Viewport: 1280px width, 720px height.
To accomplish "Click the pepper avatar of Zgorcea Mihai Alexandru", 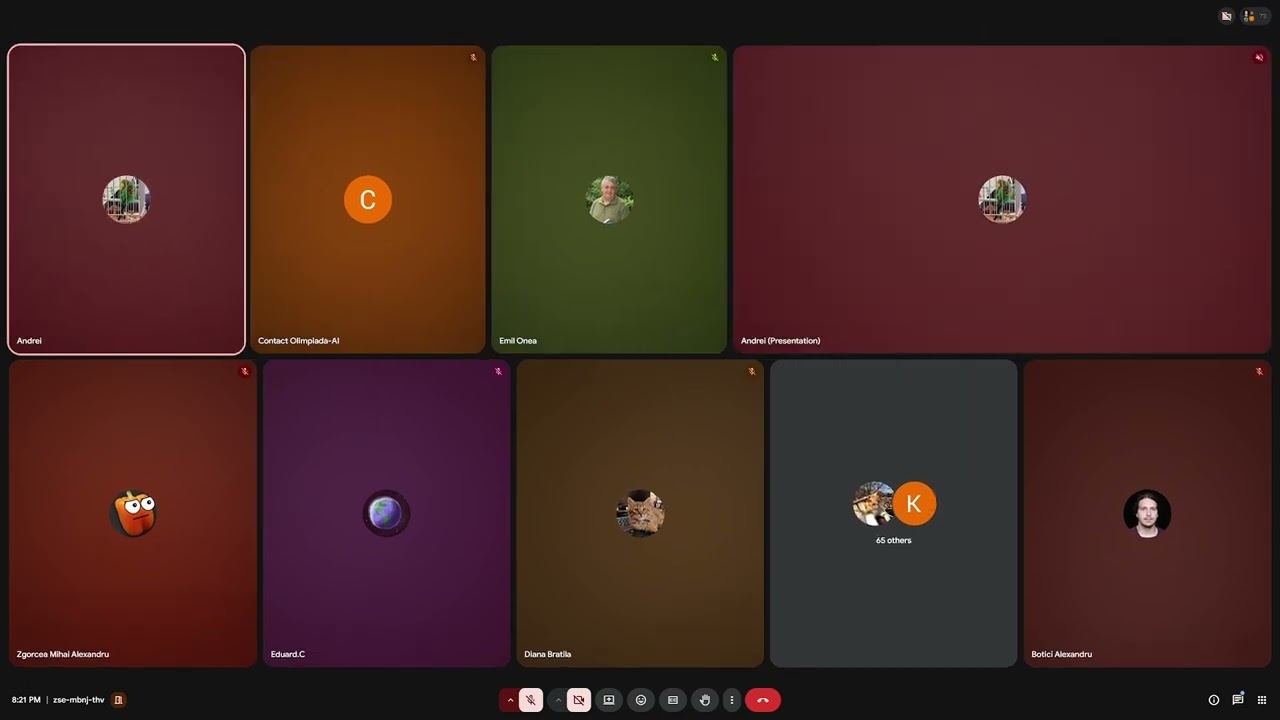I will tap(133, 514).
